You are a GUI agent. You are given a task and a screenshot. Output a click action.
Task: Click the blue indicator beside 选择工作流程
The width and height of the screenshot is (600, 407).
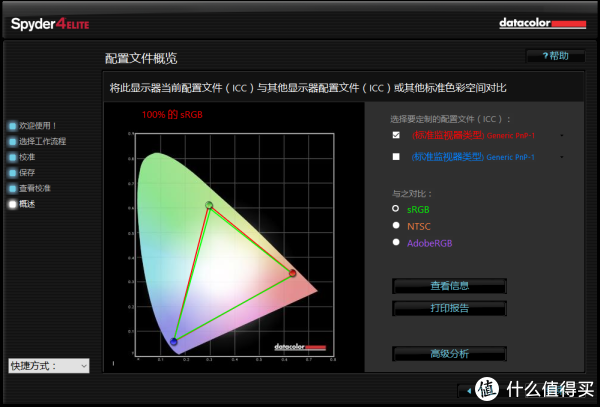click(x=13, y=142)
